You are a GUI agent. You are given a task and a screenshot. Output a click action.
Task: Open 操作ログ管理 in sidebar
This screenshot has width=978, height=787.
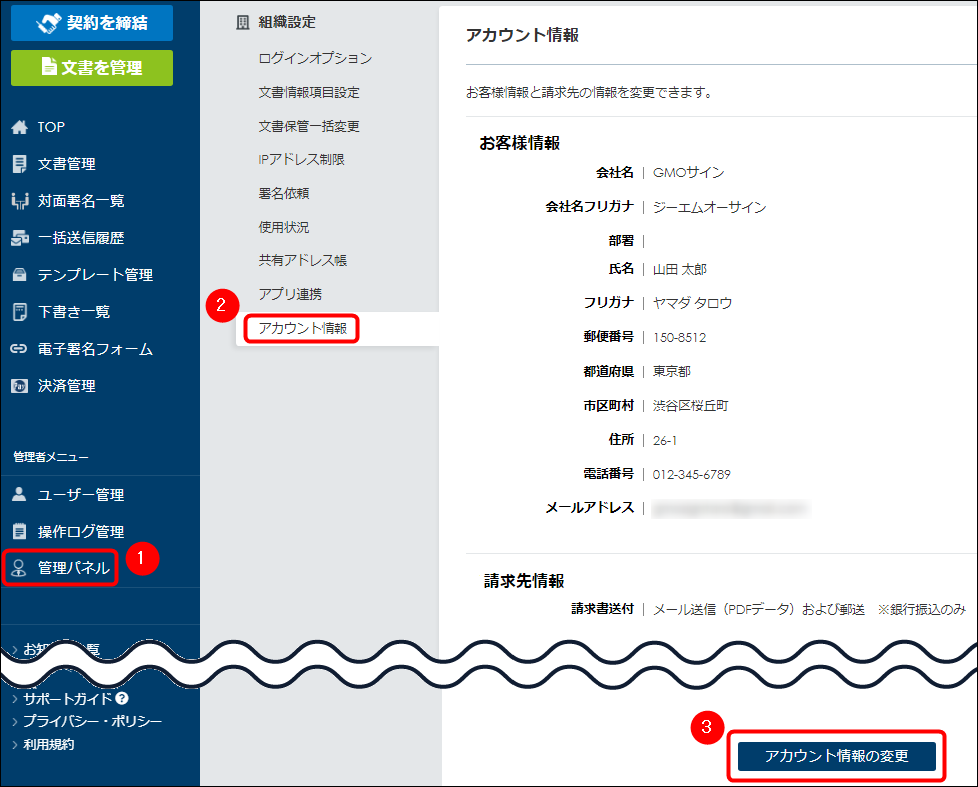point(80,532)
